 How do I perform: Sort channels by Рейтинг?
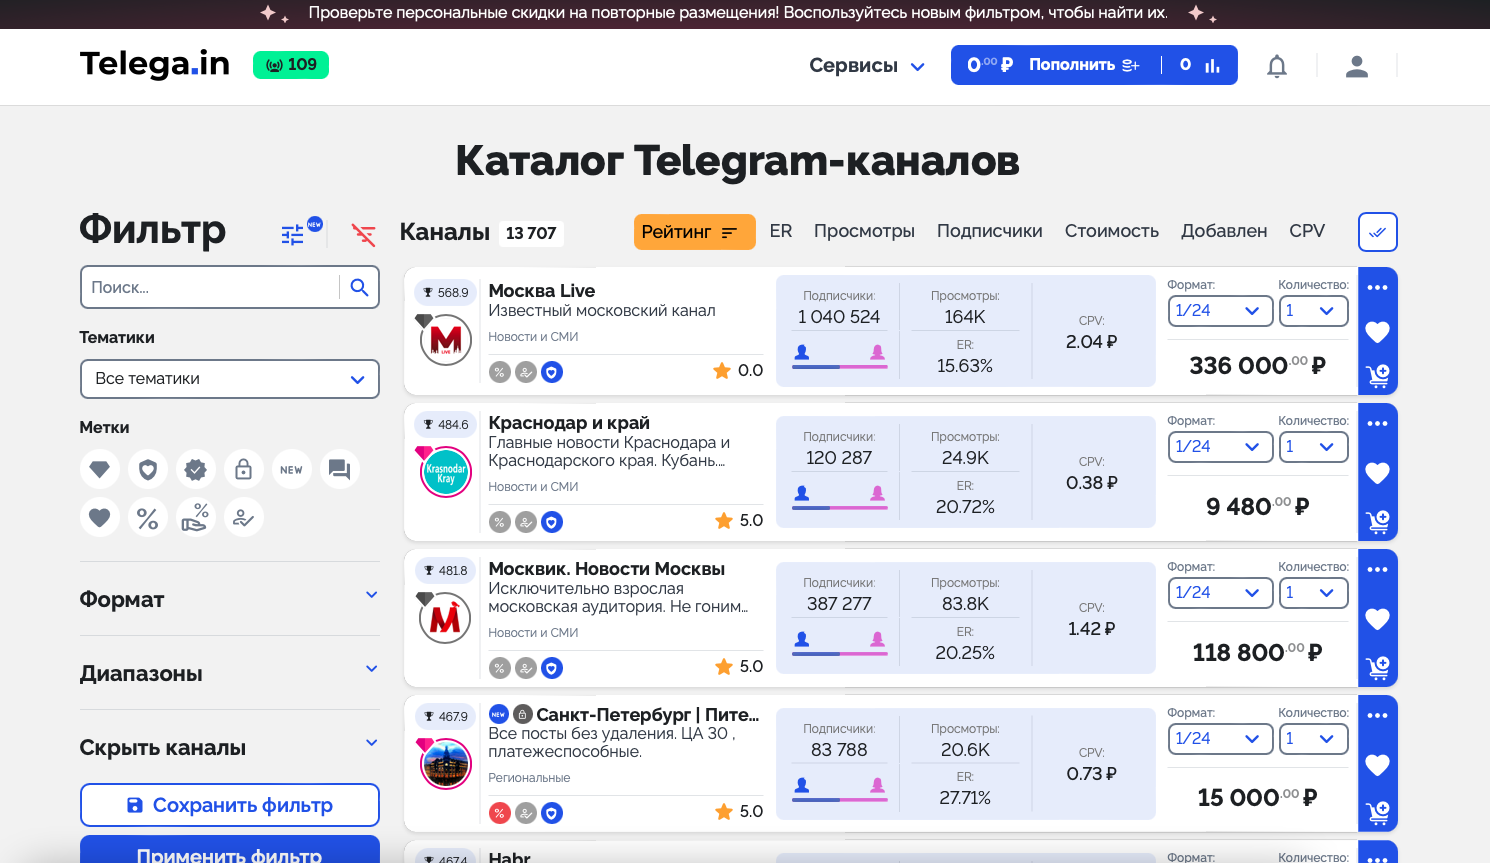click(694, 232)
